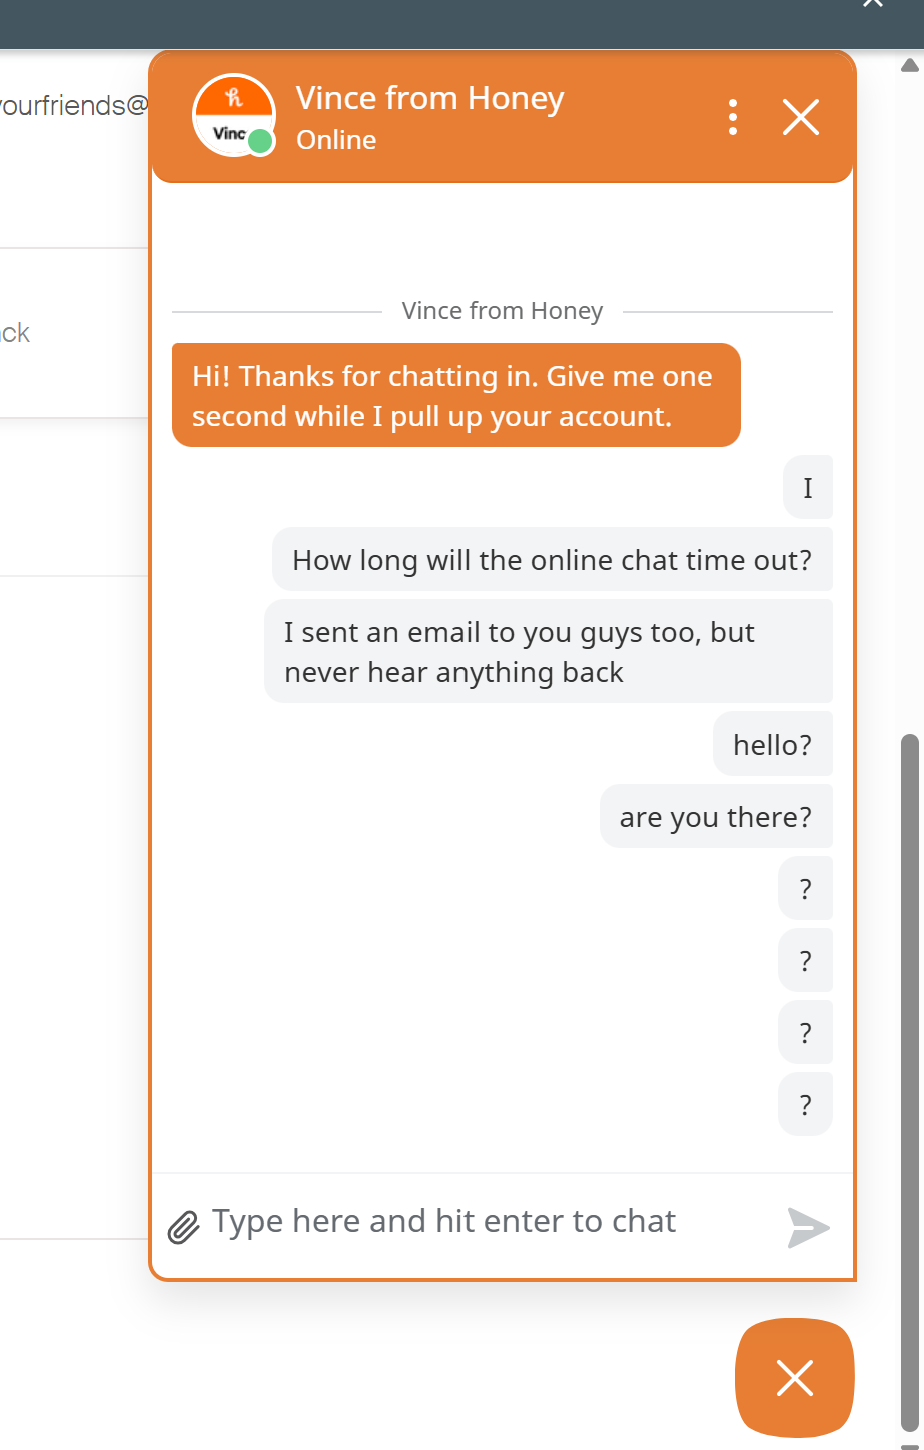This screenshot has height=1450, width=924.
Task: Click the "are you there?" message bubble
Action: click(716, 817)
